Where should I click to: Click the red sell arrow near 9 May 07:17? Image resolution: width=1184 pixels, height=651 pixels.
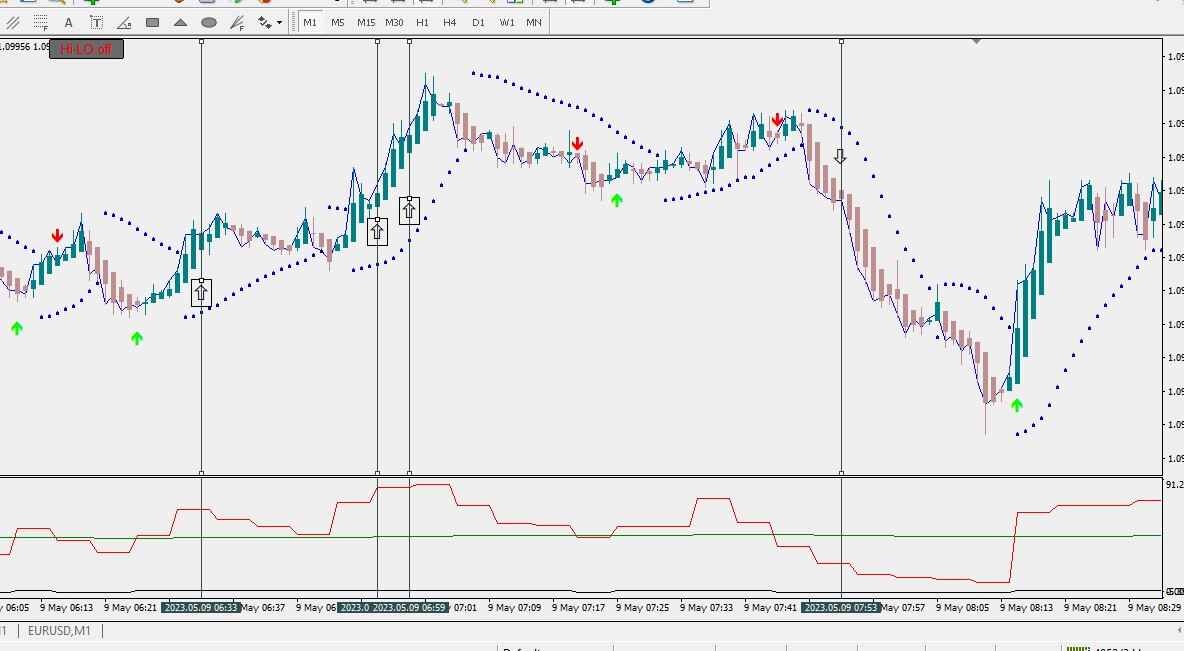(x=578, y=143)
